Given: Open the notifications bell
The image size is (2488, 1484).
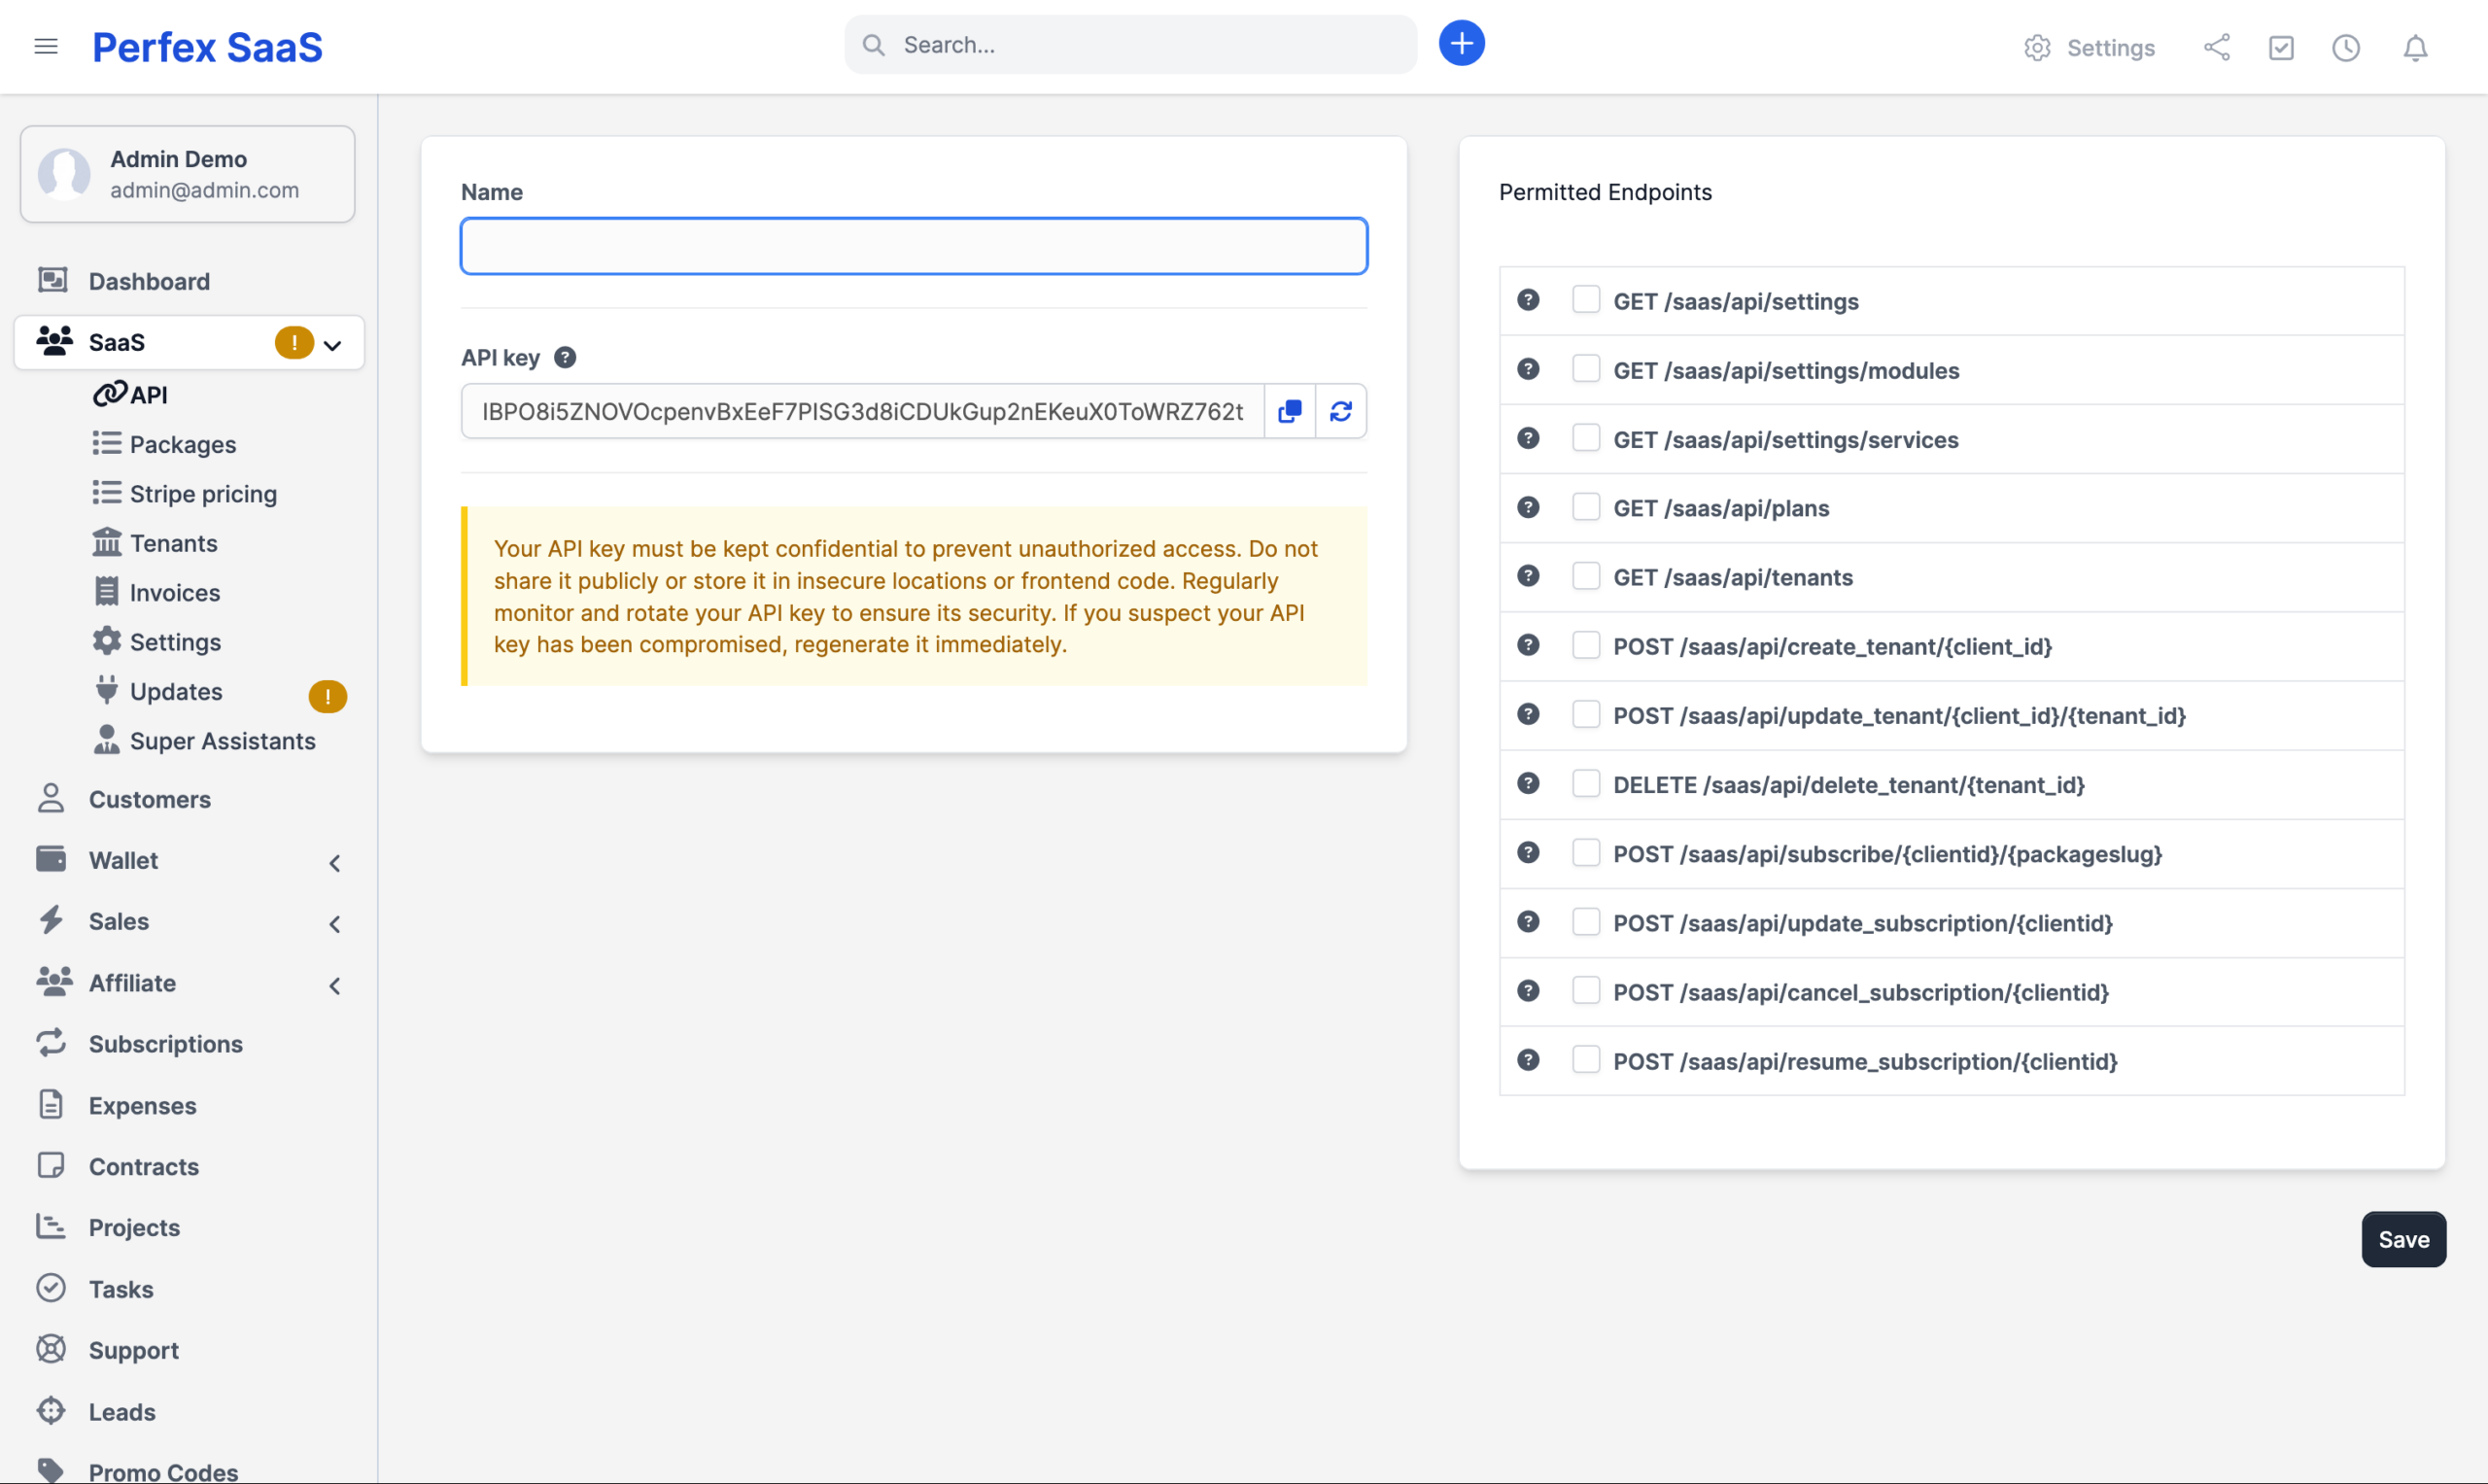Looking at the screenshot, I should coord(2414,48).
